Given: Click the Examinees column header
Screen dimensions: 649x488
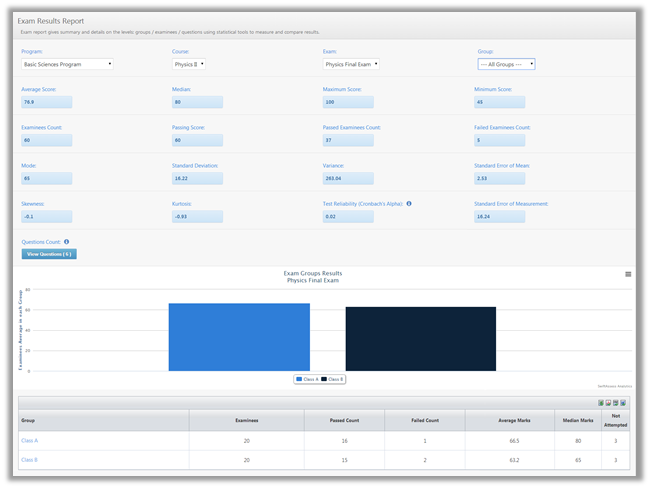Looking at the screenshot, I should click(245, 421).
